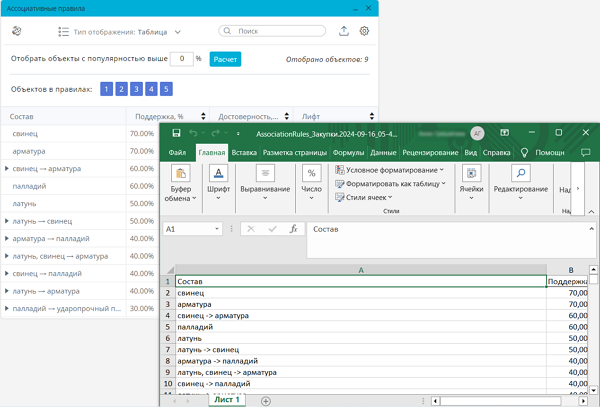Viewport: 600px width, 407px height.
Task: Select the Лист 1 sheet tab
Action: click(x=229, y=400)
